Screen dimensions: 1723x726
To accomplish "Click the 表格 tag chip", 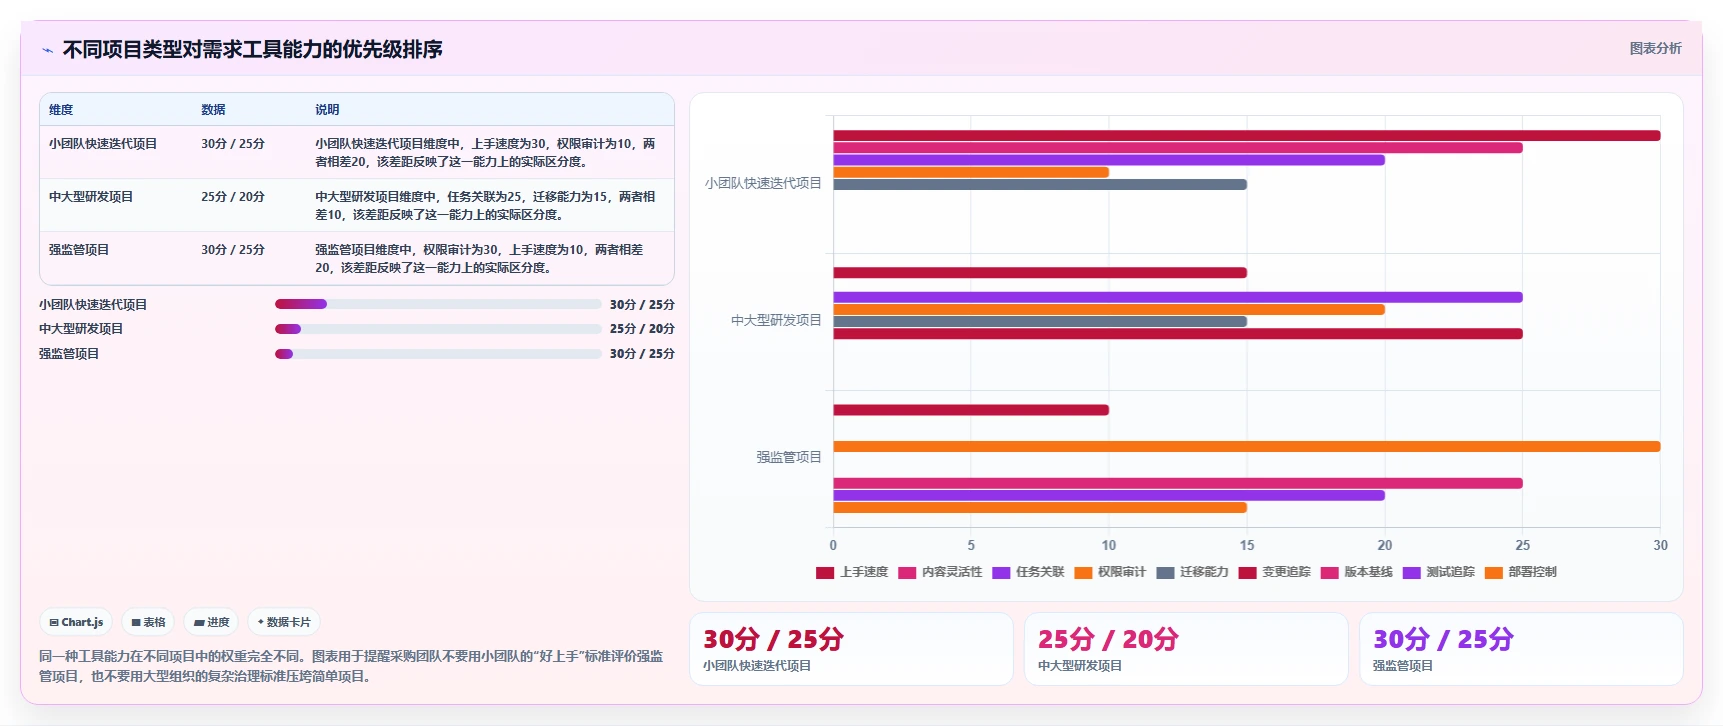I will (x=148, y=622).
